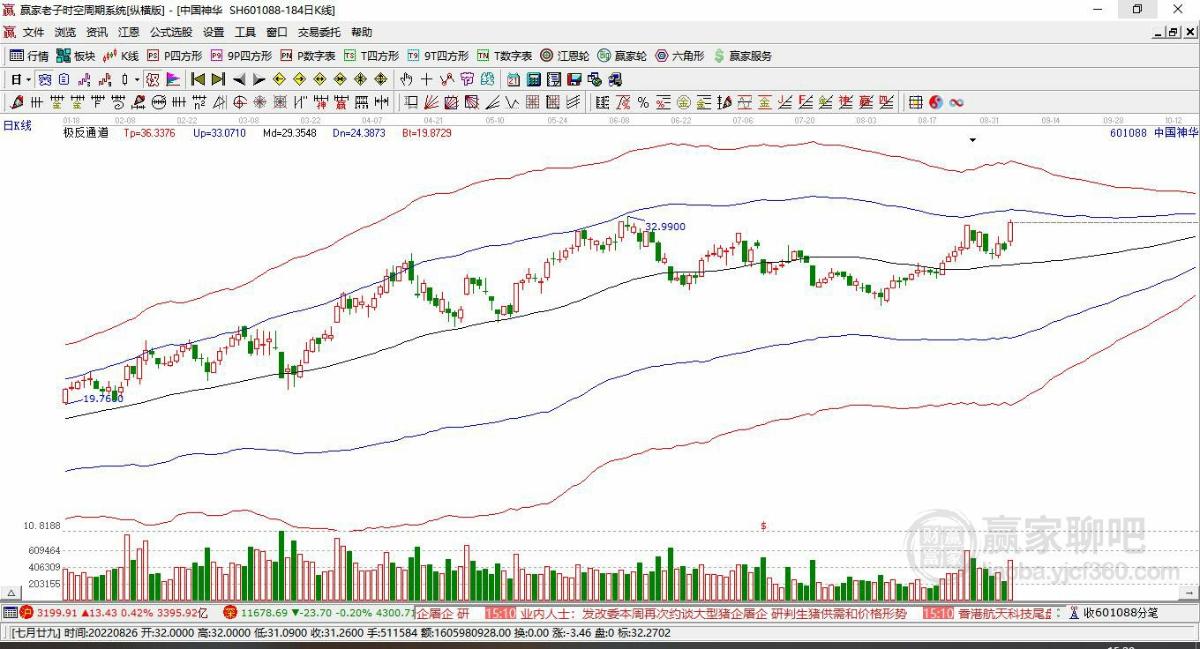Click the colored flag icon
The width and height of the screenshot is (1200, 649).
pos(172,79)
